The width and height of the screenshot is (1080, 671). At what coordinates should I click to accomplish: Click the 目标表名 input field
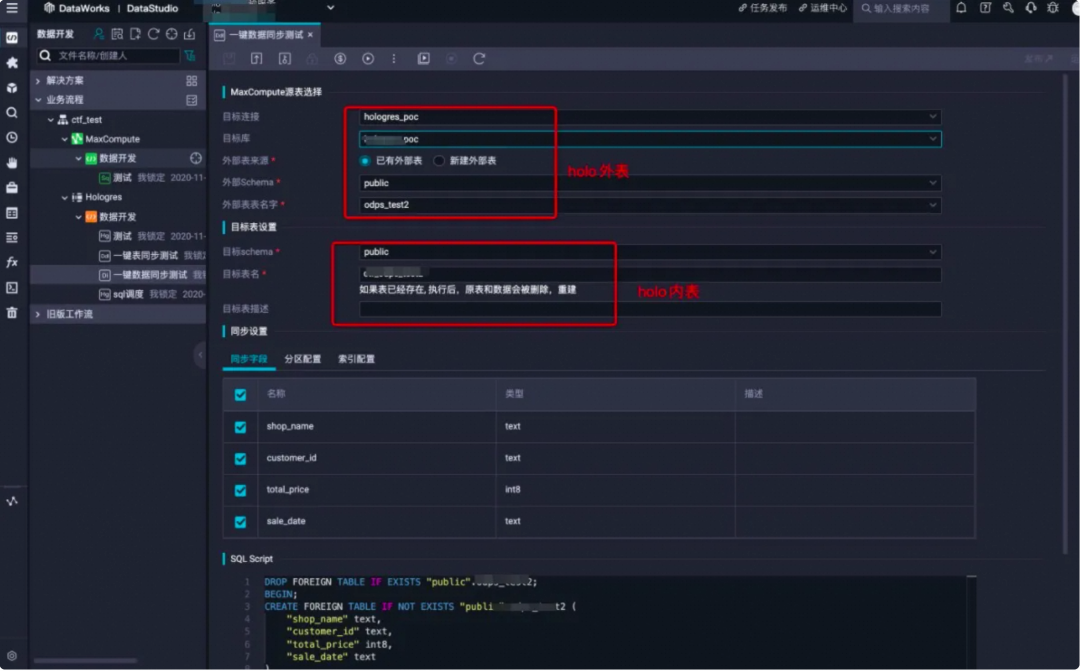click(x=650, y=274)
